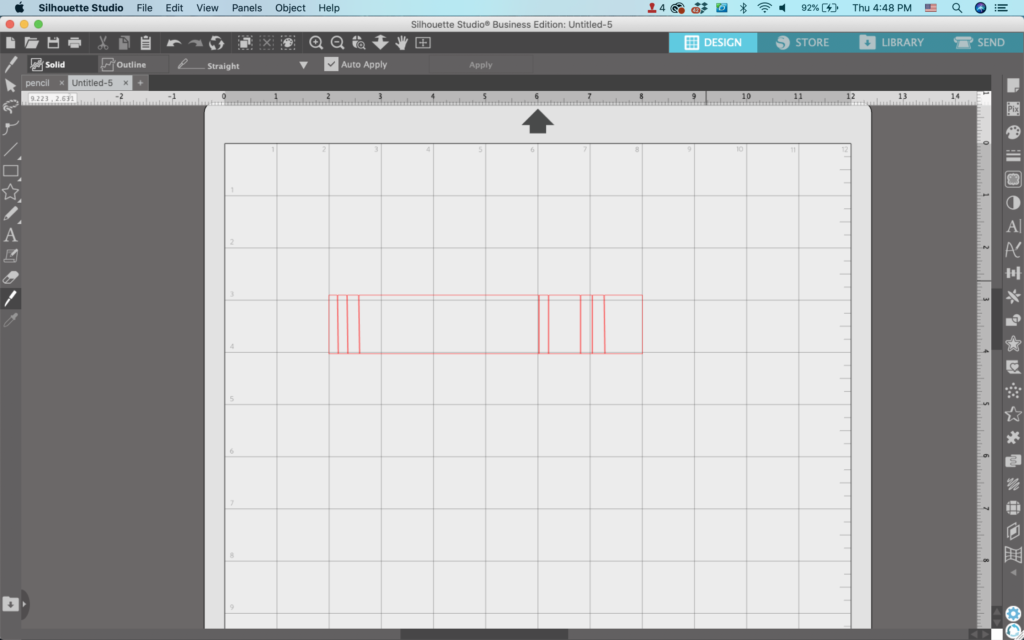Screen dimensions: 1024x640
Task: Select the Eraser tool
Action: click(x=10, y=278)
